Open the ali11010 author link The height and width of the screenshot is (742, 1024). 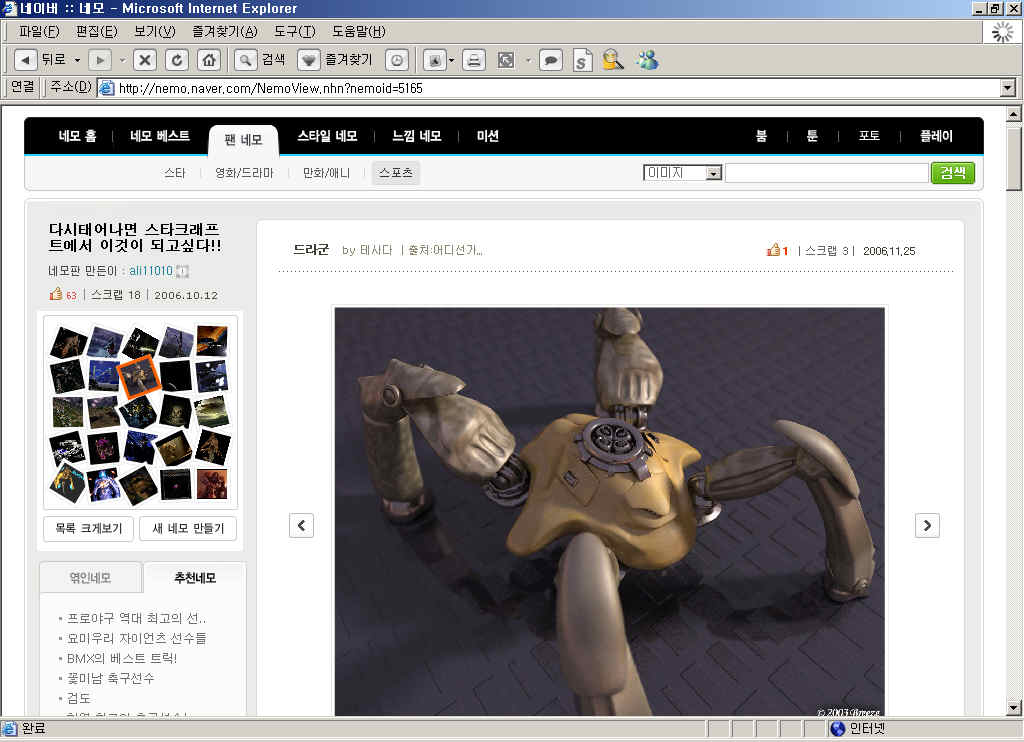coord(151,270)
